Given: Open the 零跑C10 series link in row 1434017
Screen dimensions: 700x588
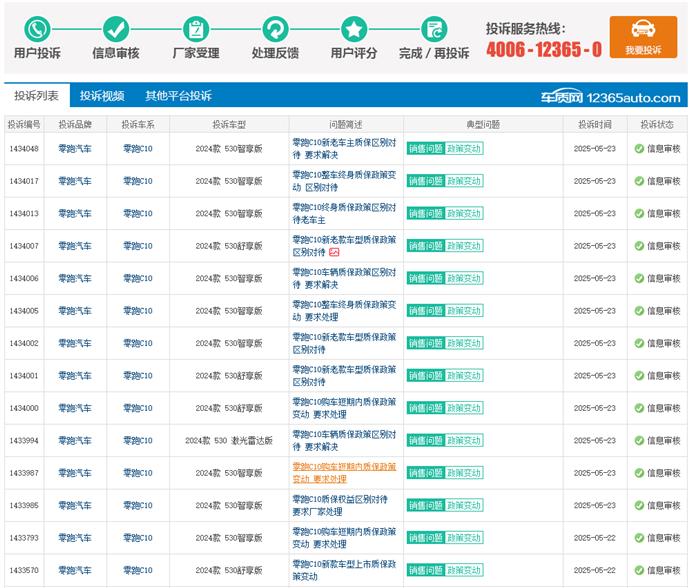Looking at the screenshot, I should click(138, 181).
